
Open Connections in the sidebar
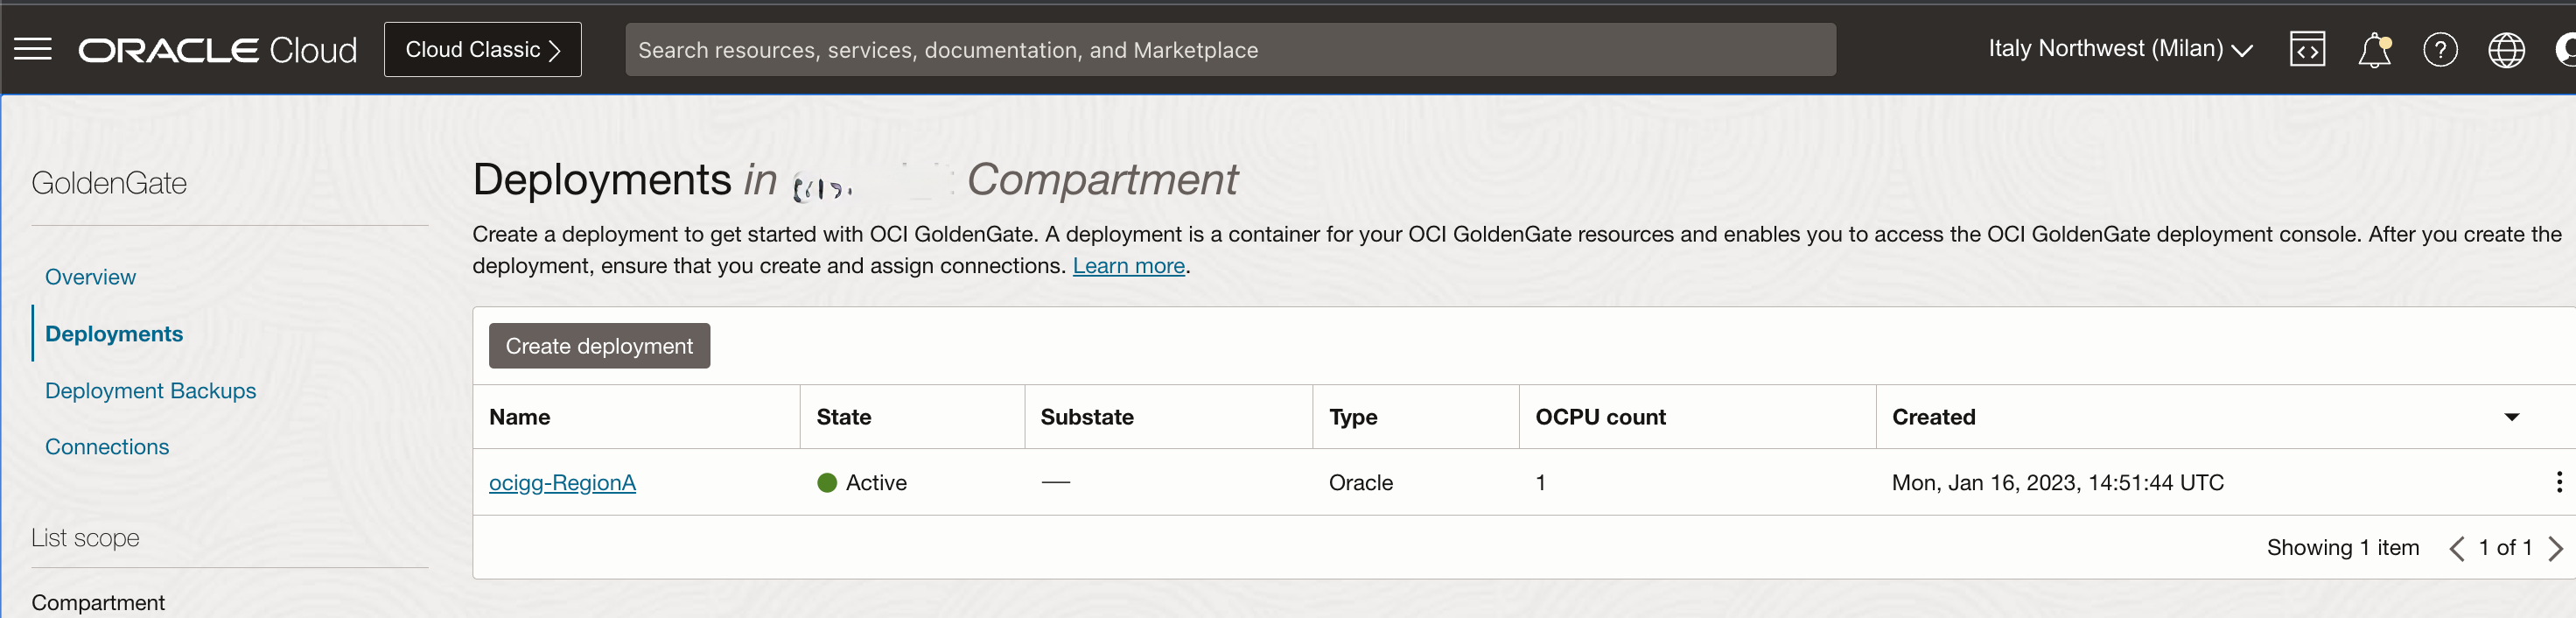pos(107,447)
